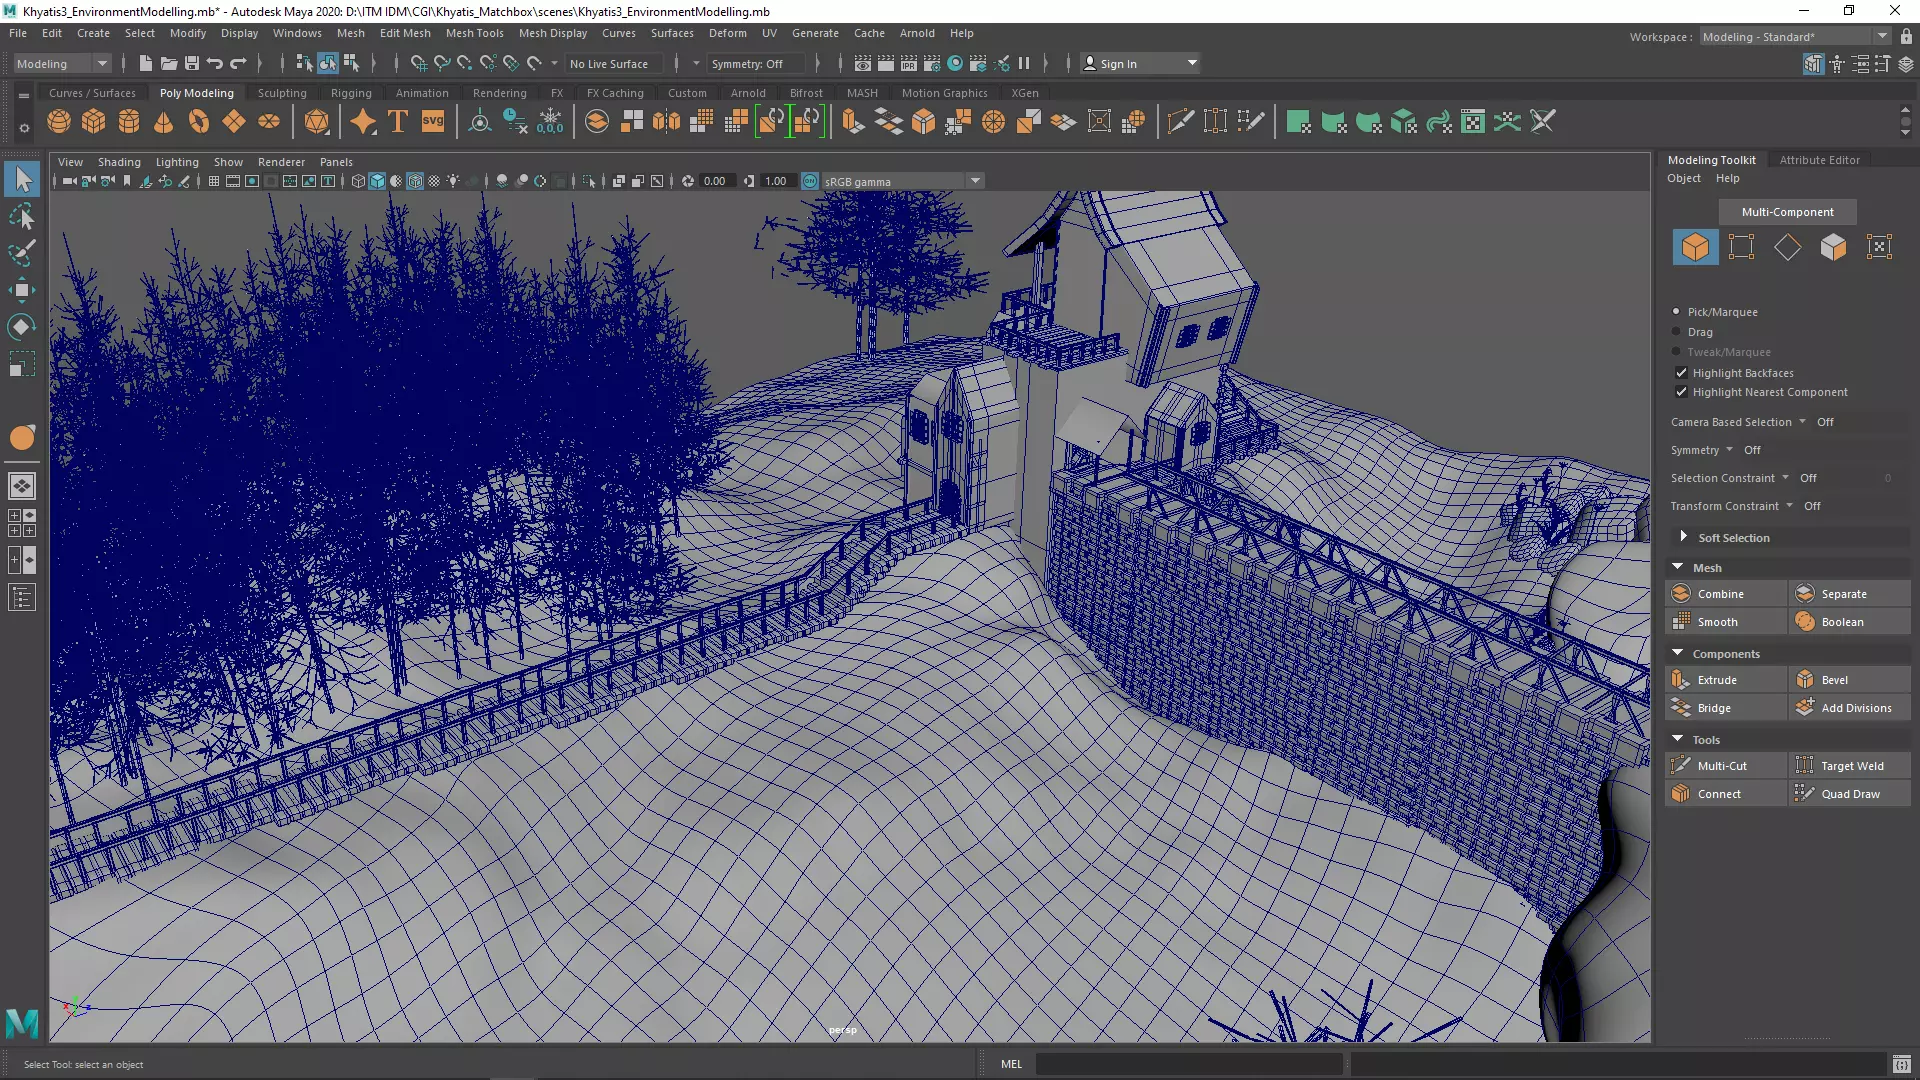The height and width of the screenshot is (1080, 1920).
Task: Open the viewport Shading menu
Action: pos(119,162)
